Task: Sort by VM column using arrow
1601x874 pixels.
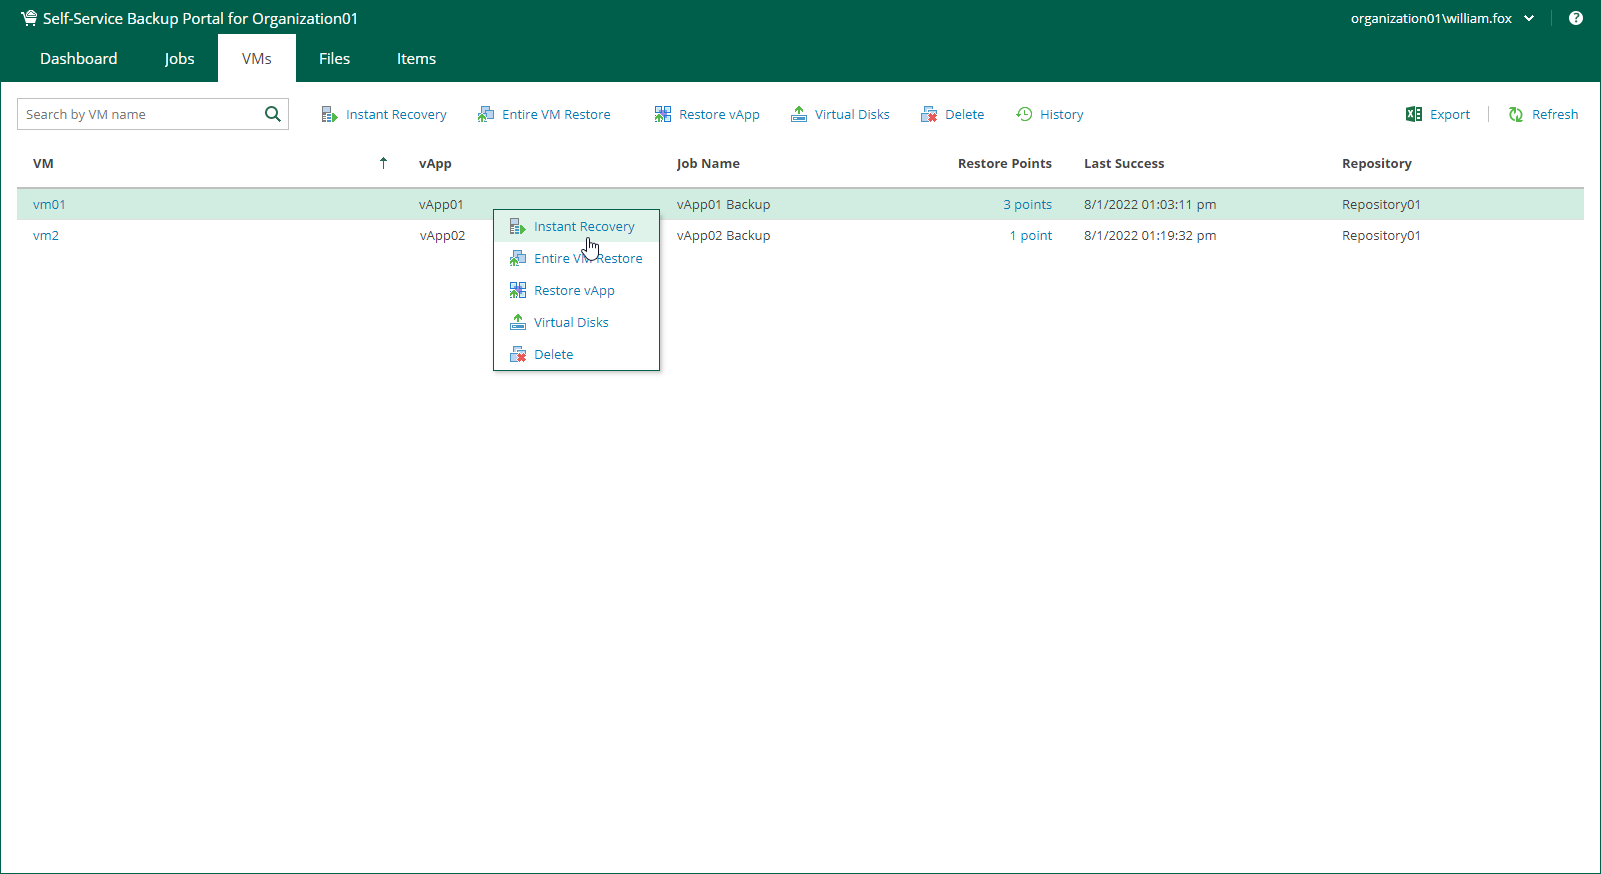Action: [x=383, y=163]
